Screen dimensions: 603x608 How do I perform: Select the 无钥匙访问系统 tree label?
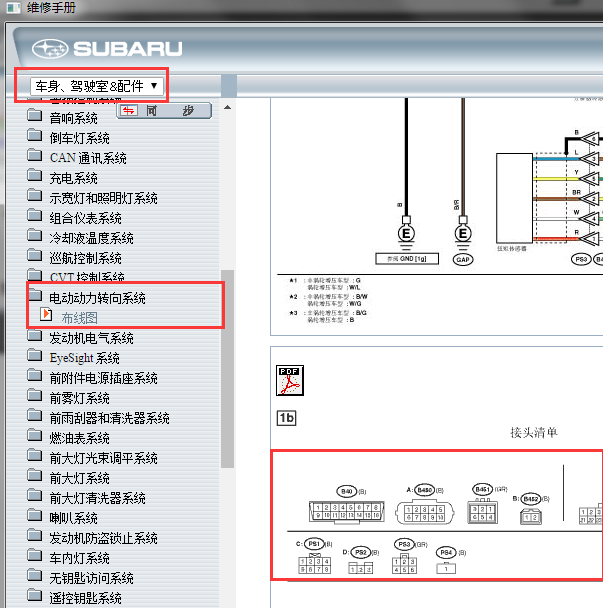pos(92,578)
